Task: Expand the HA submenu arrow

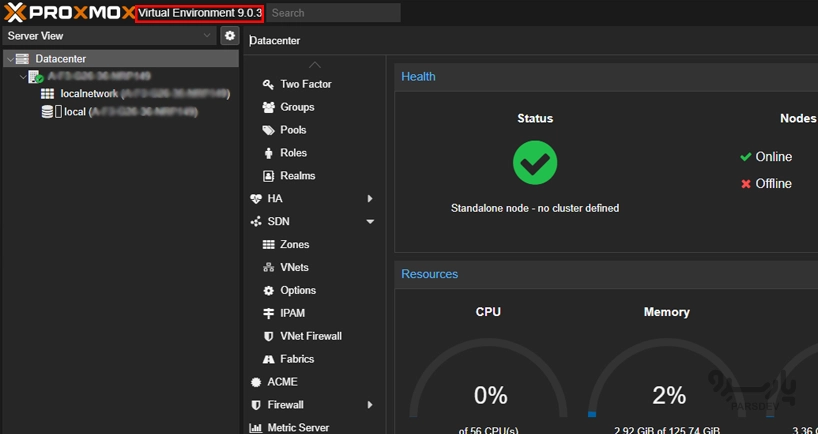Action: (x=370, y=199)
